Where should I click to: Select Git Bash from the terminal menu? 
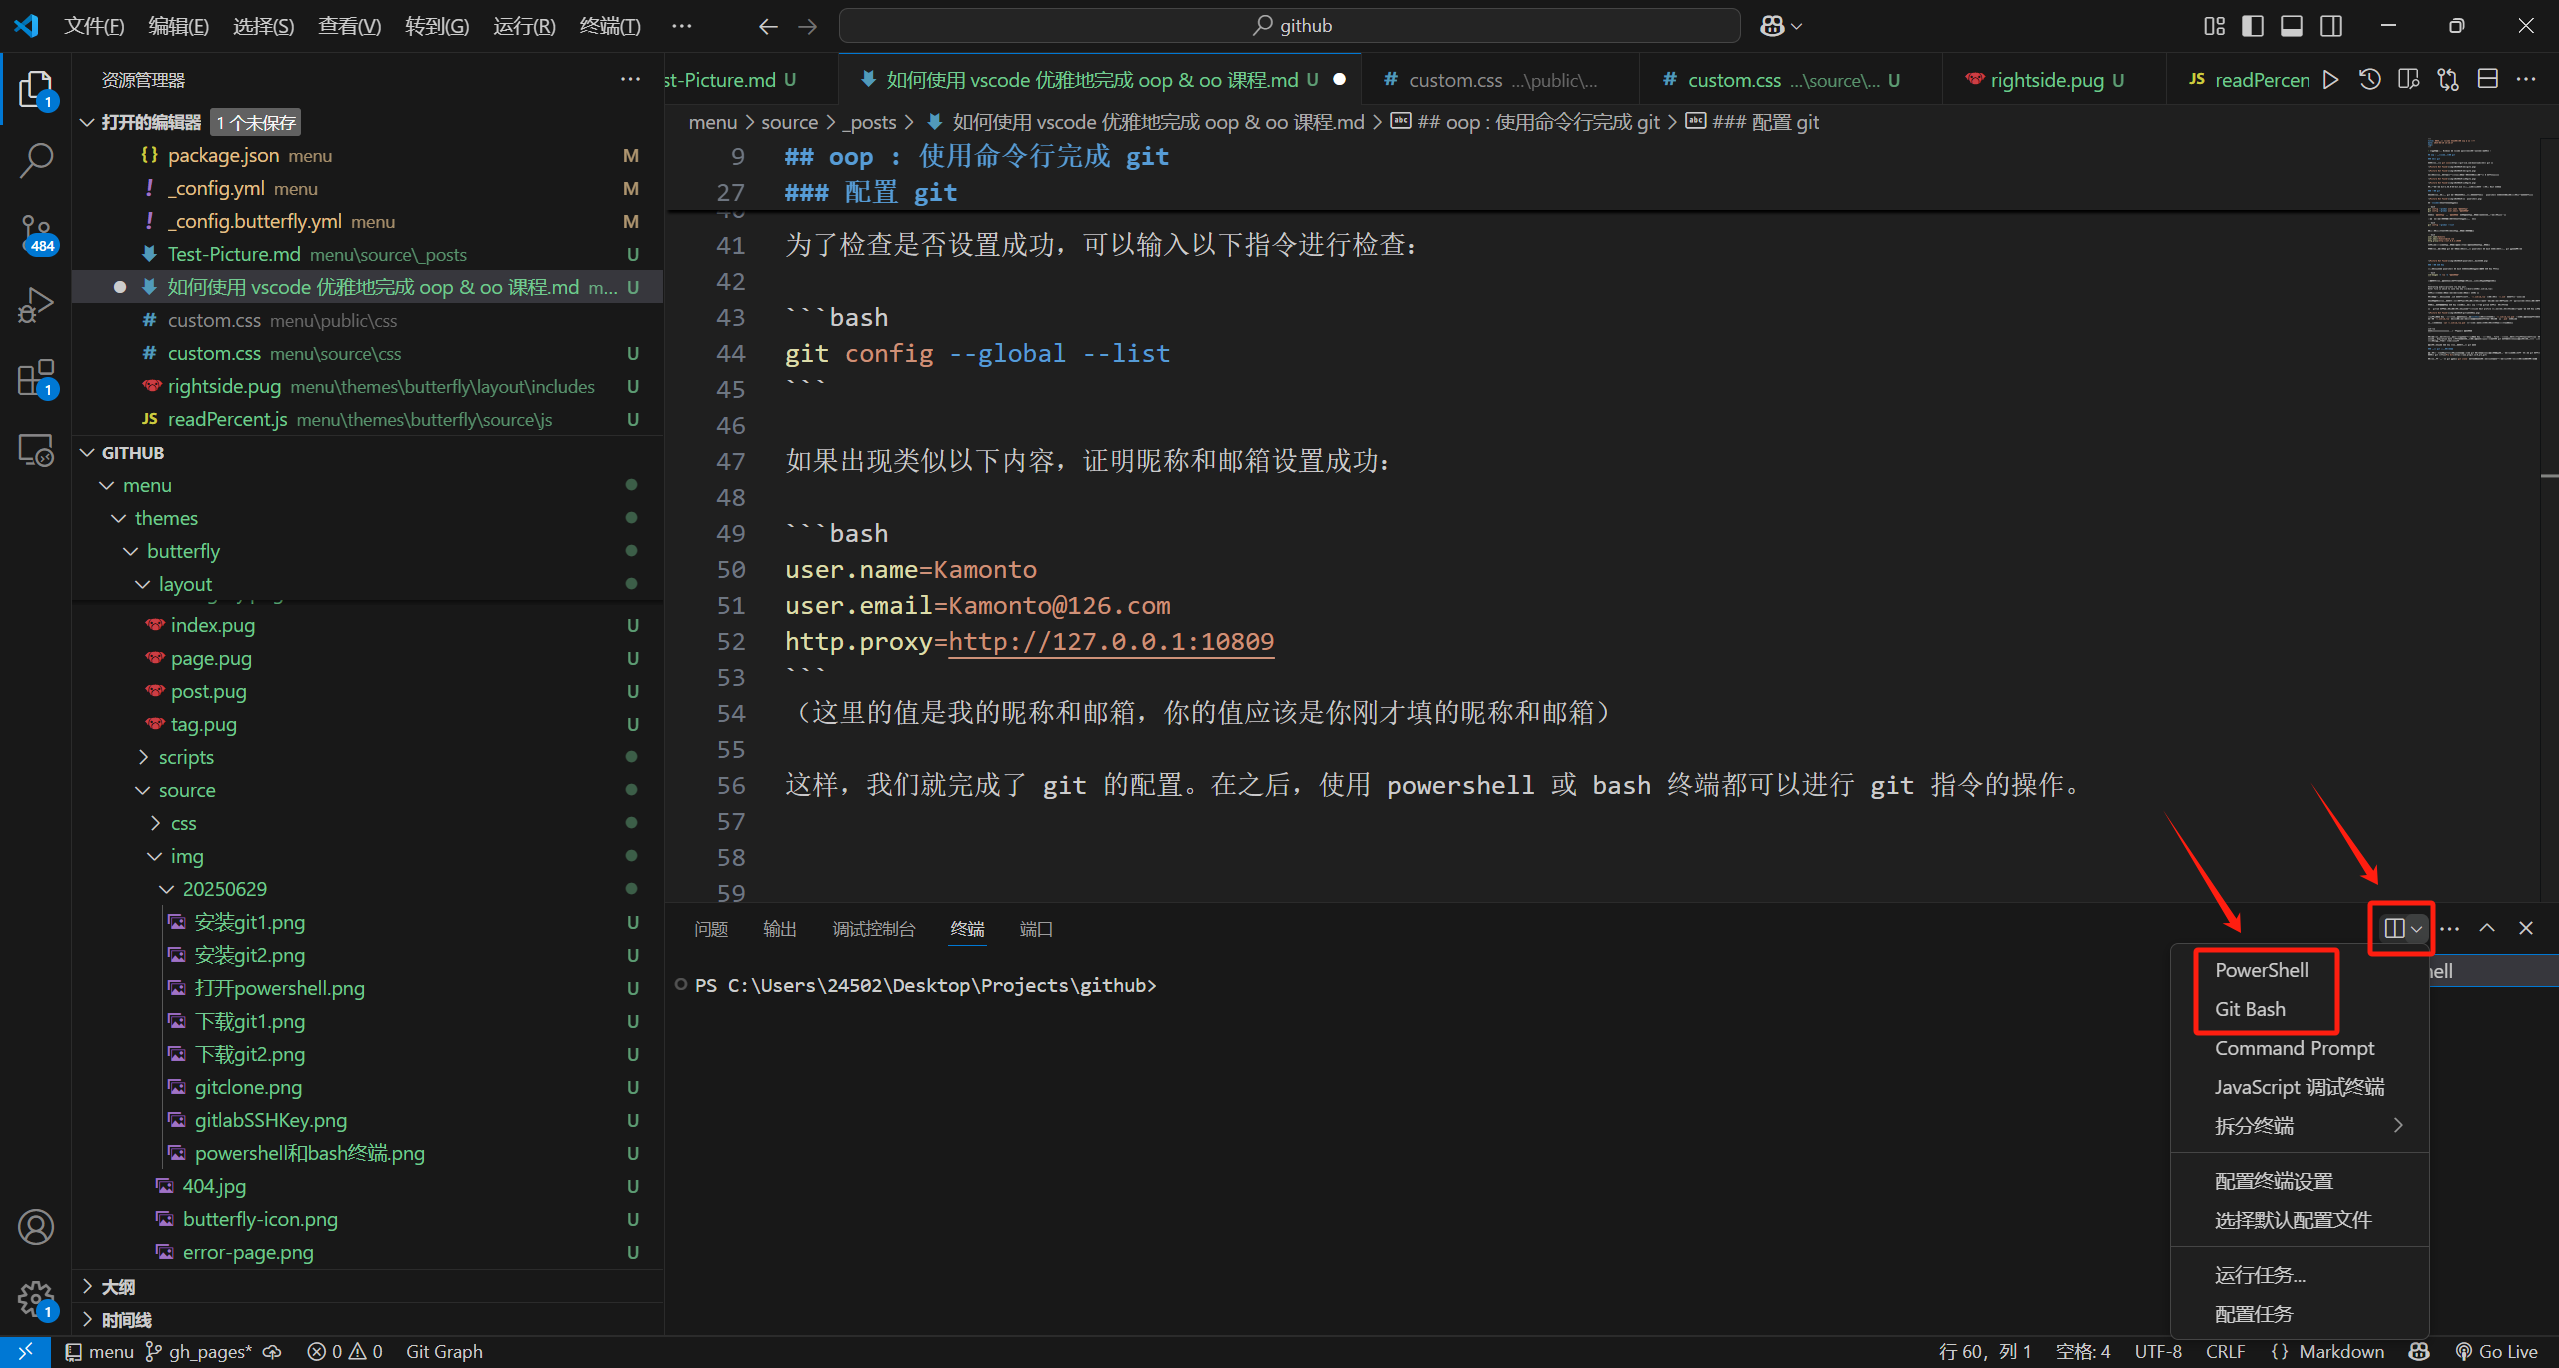pos(2250,1009)
